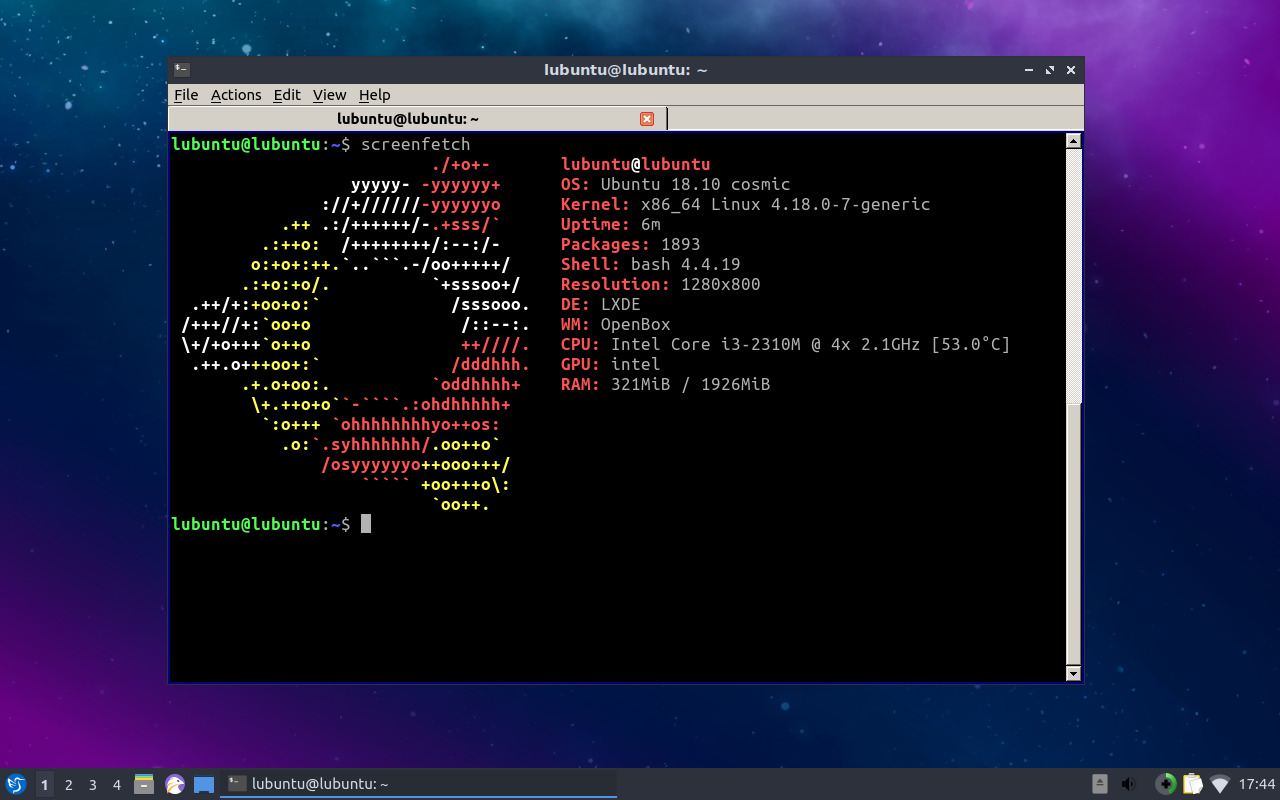1280x800 pixels.
Task: Switch to workspace 4
Action: point(116,784)
